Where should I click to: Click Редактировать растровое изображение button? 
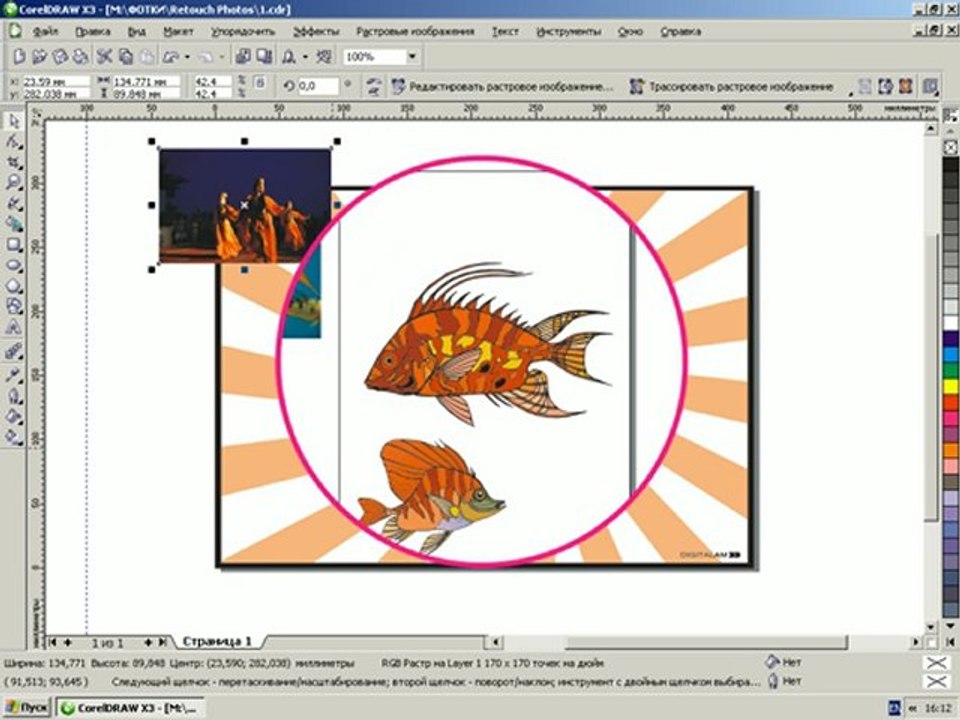[x=502, y=87]
